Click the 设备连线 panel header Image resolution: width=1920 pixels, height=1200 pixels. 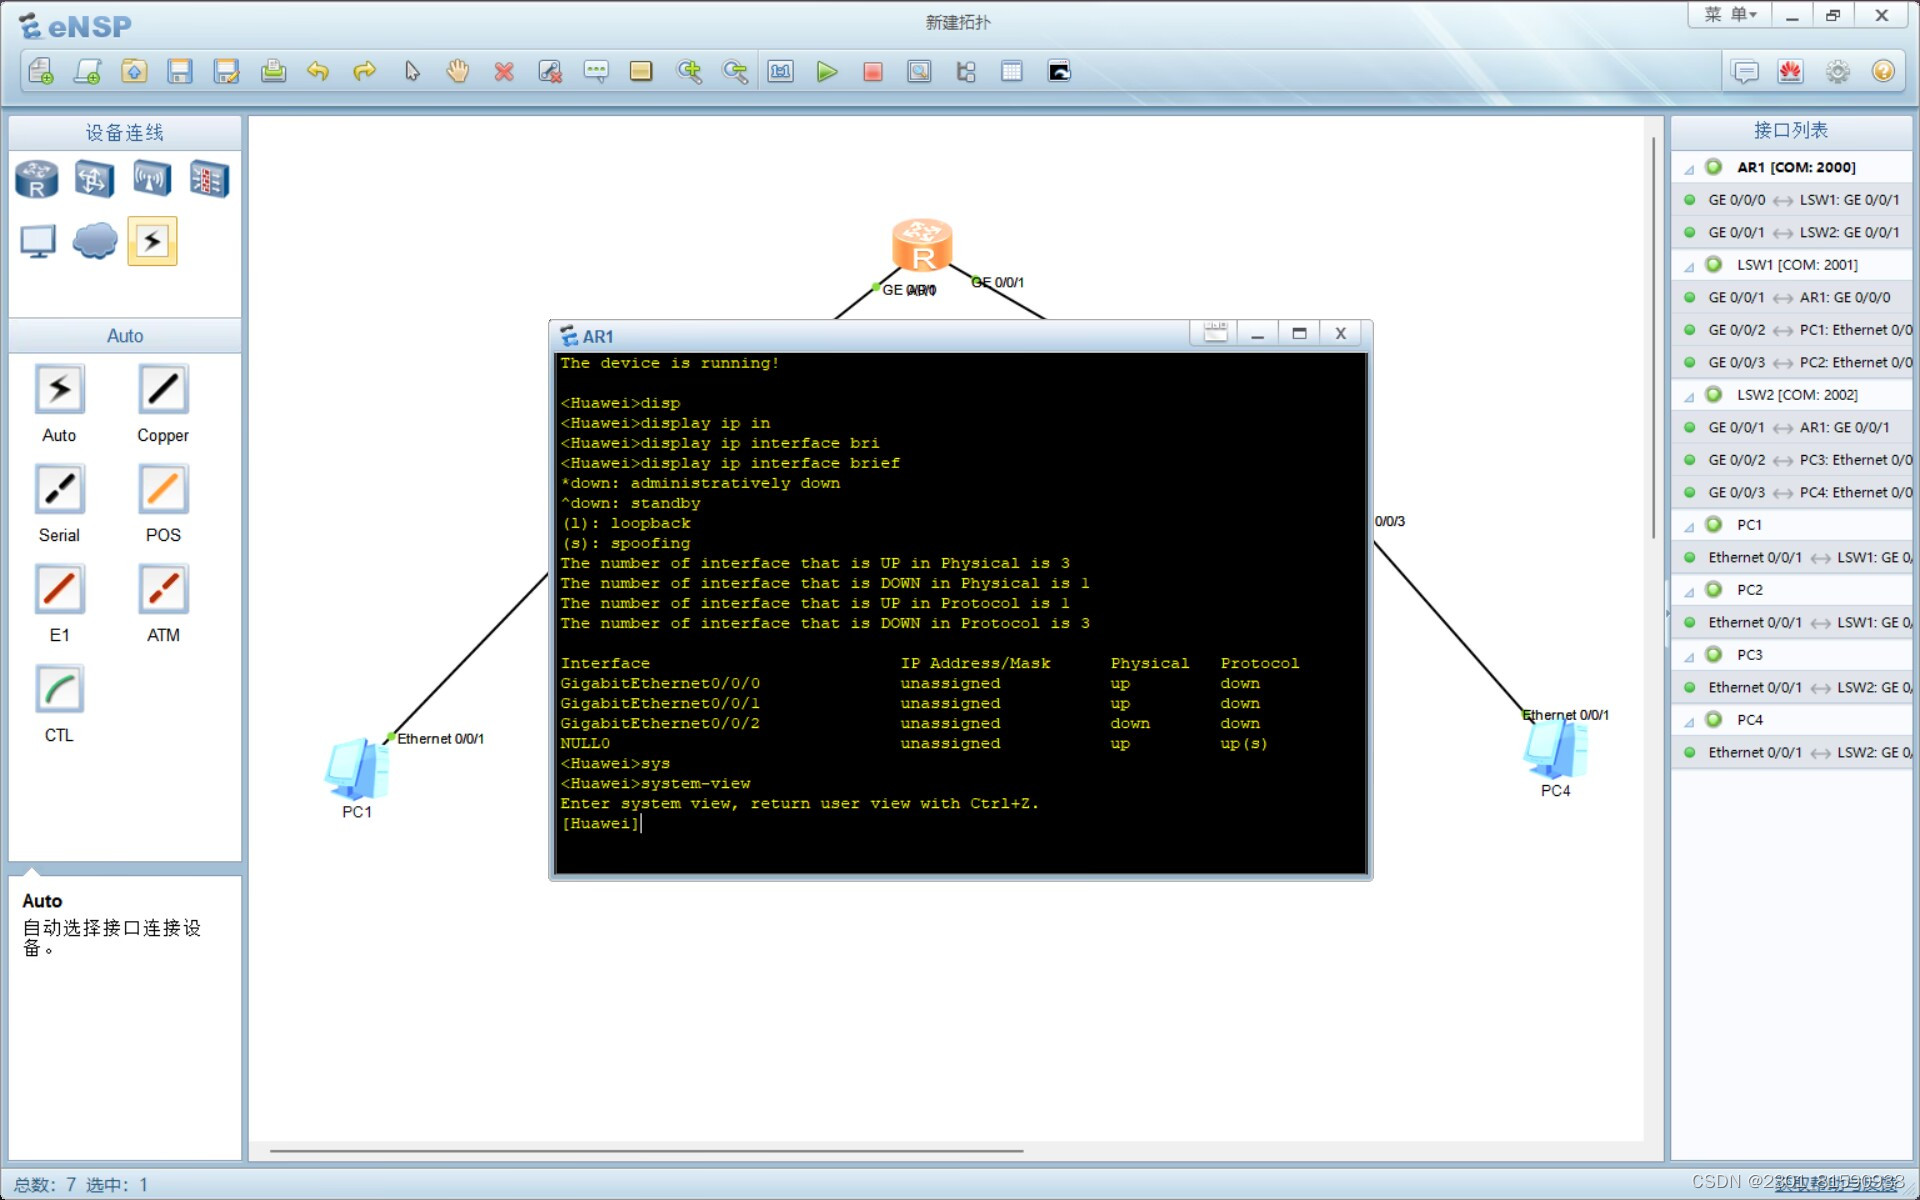click(124, 132)
